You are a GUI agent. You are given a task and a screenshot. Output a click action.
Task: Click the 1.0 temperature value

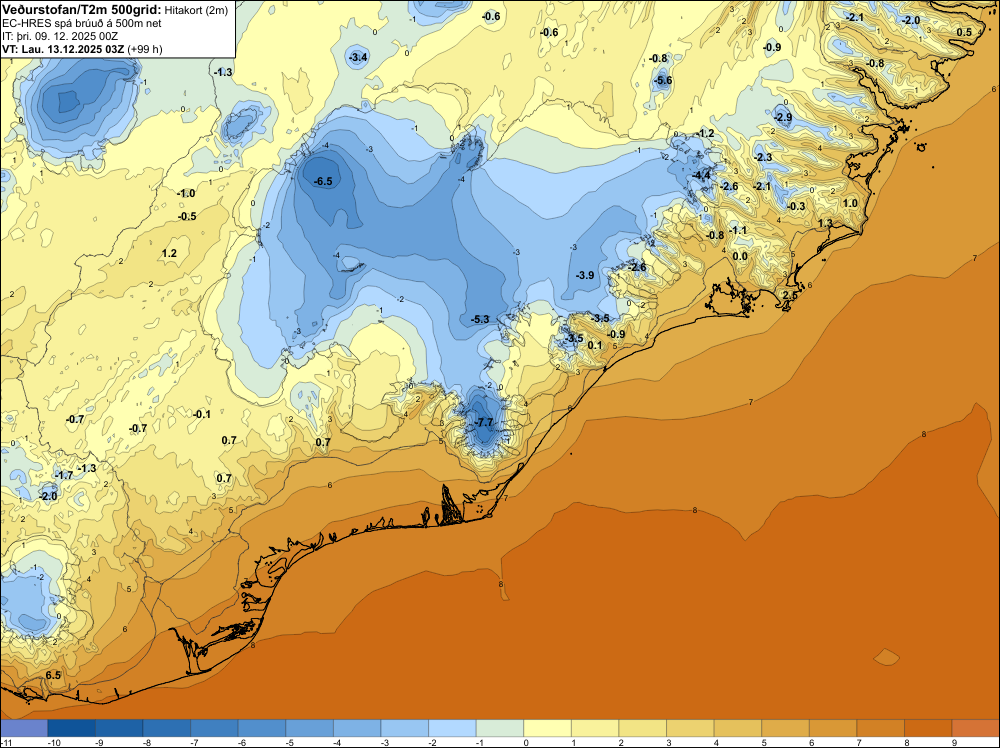click(x=850, y=203)
